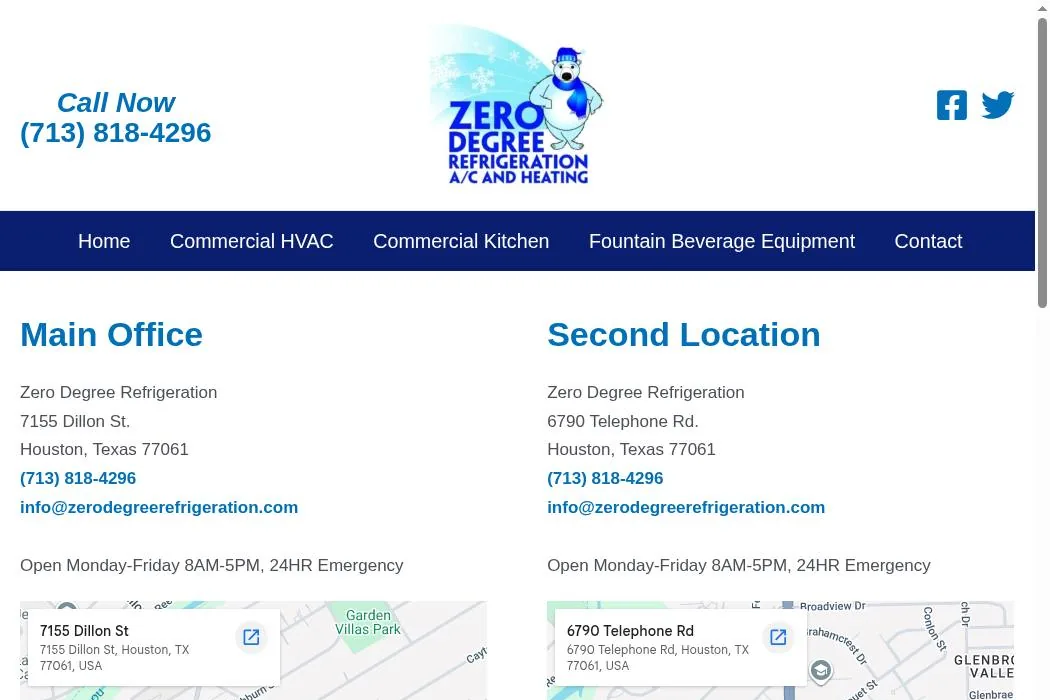1050x700 pixels.
Task: Click 'Zero Degree Refrigeration' name under Main Office
Action: [119, 393]
